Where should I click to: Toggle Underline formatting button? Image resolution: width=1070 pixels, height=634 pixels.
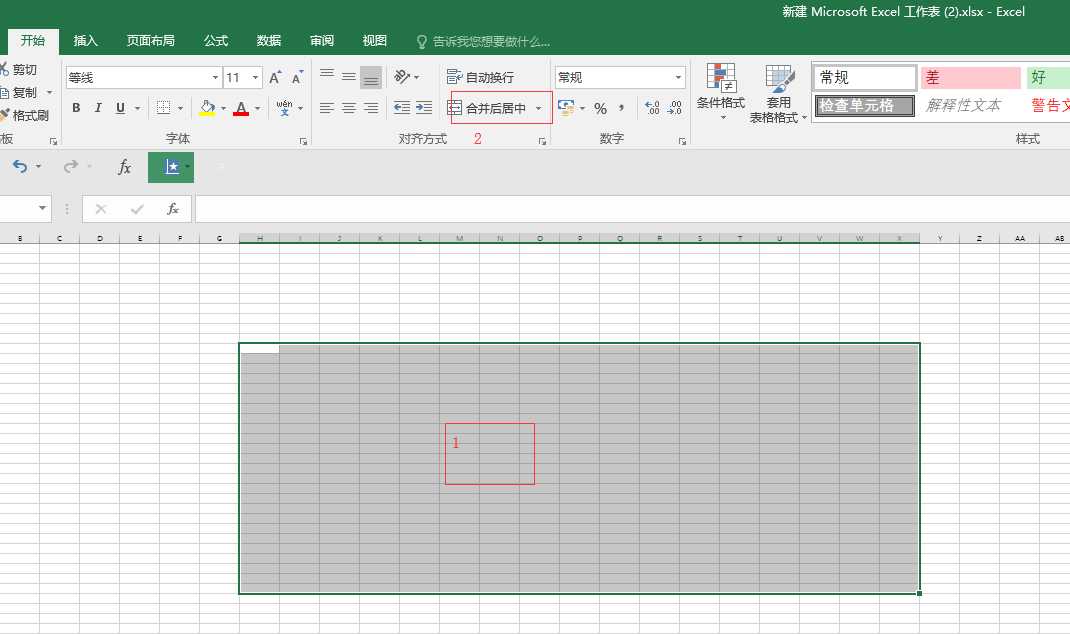click(x=121, y=108)
